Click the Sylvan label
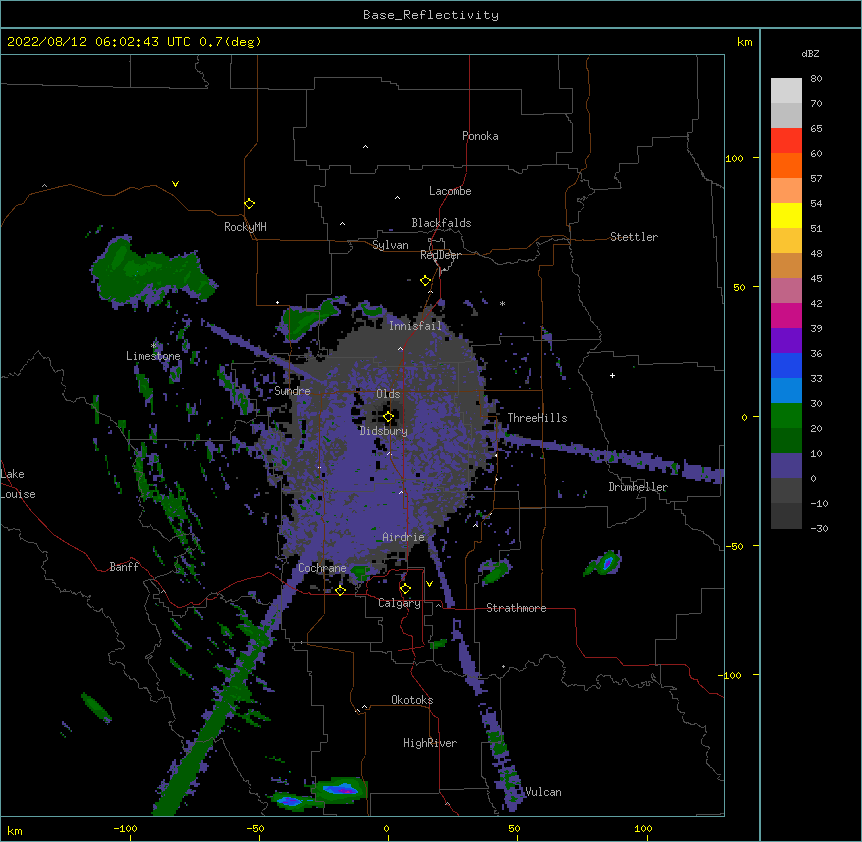 [390, 245]
